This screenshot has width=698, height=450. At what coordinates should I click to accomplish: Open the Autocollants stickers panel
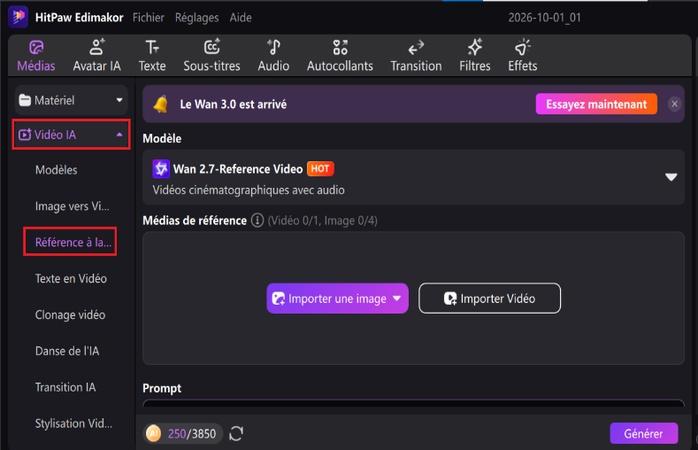(340, 56)
